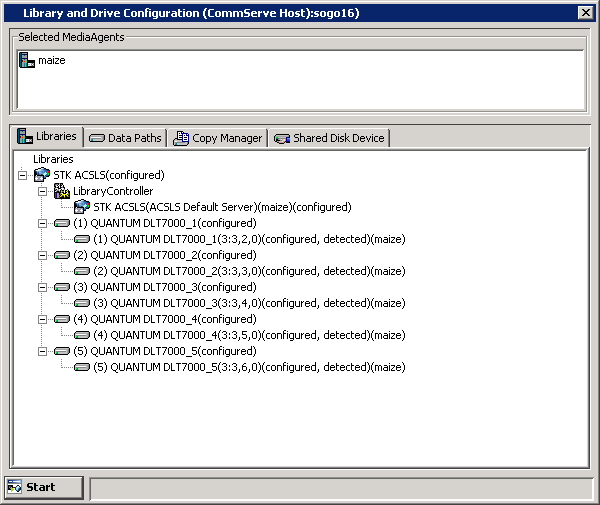The height and width of the screenshot is (505, 600).
Task: Switch to the Libraries tab
Action: coord(47,137)
